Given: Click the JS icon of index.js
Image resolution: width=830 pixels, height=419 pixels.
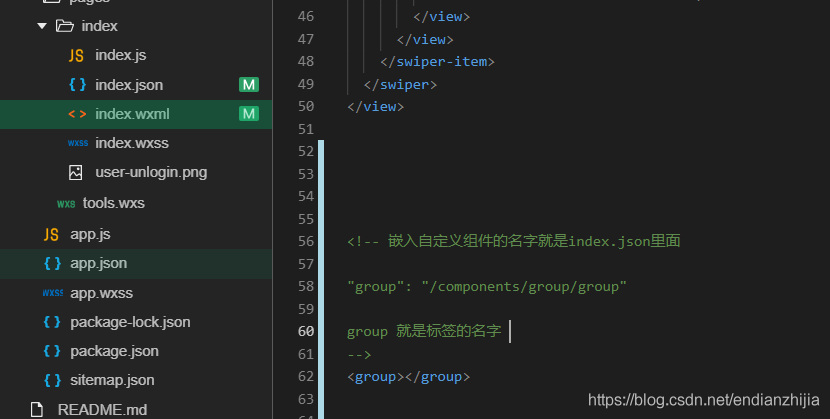Looking at the screenshot, I should 76,55.
